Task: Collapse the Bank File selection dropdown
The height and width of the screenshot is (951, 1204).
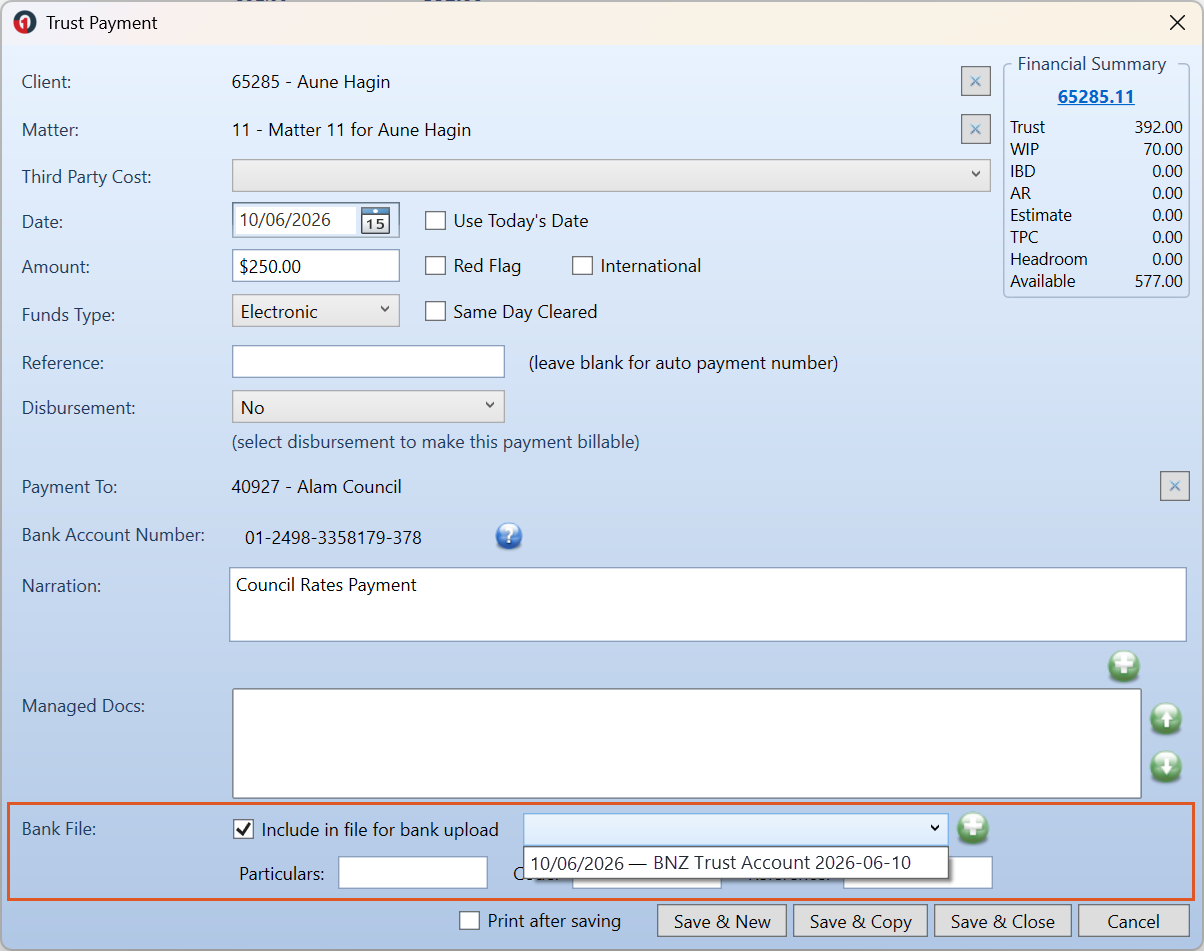Action: [935, 828]
